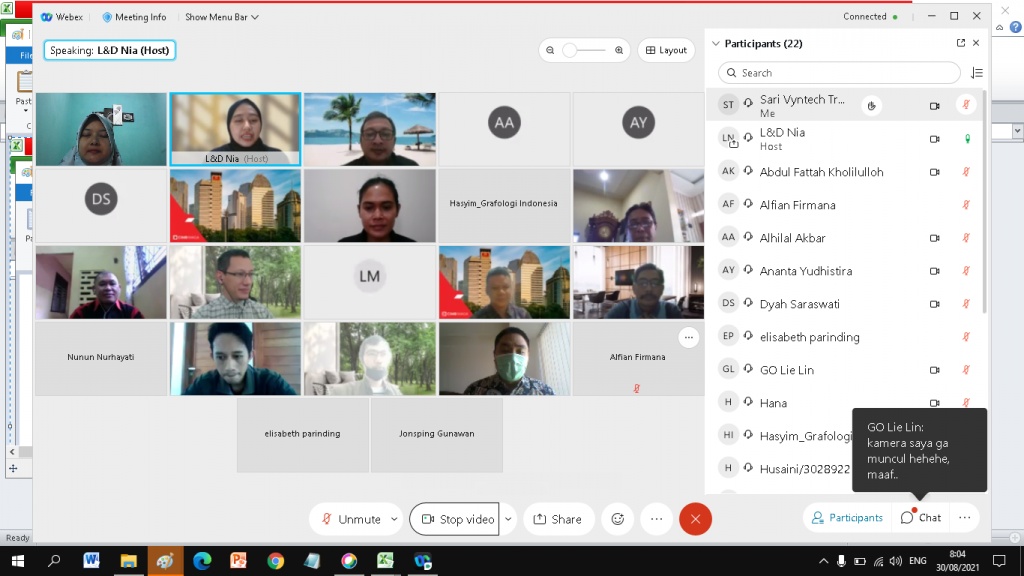Toggle Dyah Saraswati's camera
Viewport: 1024px width, 576px height.
coord(935,303)
